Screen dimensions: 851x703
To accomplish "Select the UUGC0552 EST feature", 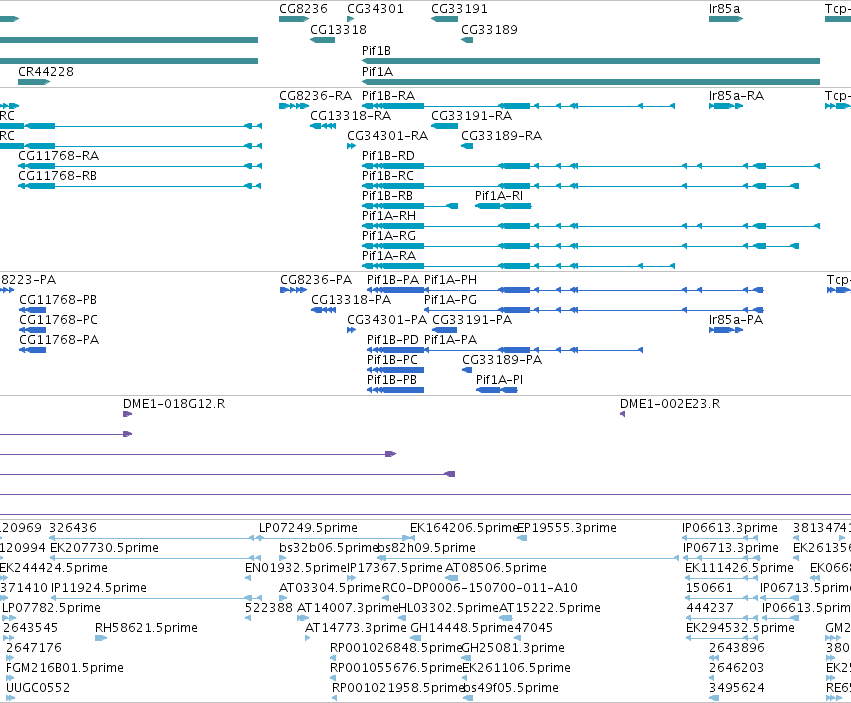I will (10, 698).
